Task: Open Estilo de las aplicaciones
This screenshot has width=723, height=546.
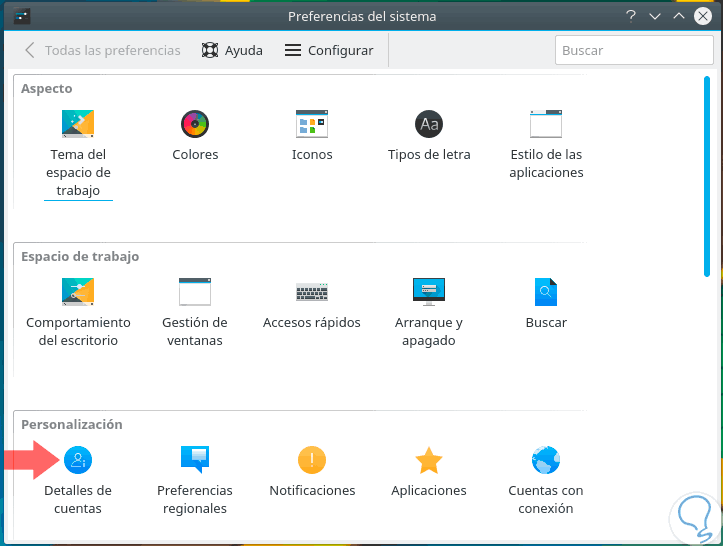Action: pyautogui.click(x=546, y=125)
